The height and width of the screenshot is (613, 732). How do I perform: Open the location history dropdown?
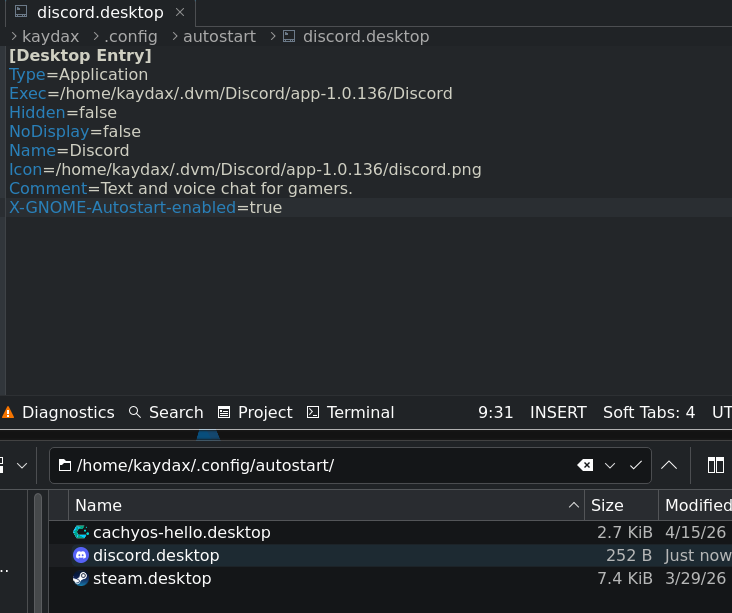pos(610,465)
